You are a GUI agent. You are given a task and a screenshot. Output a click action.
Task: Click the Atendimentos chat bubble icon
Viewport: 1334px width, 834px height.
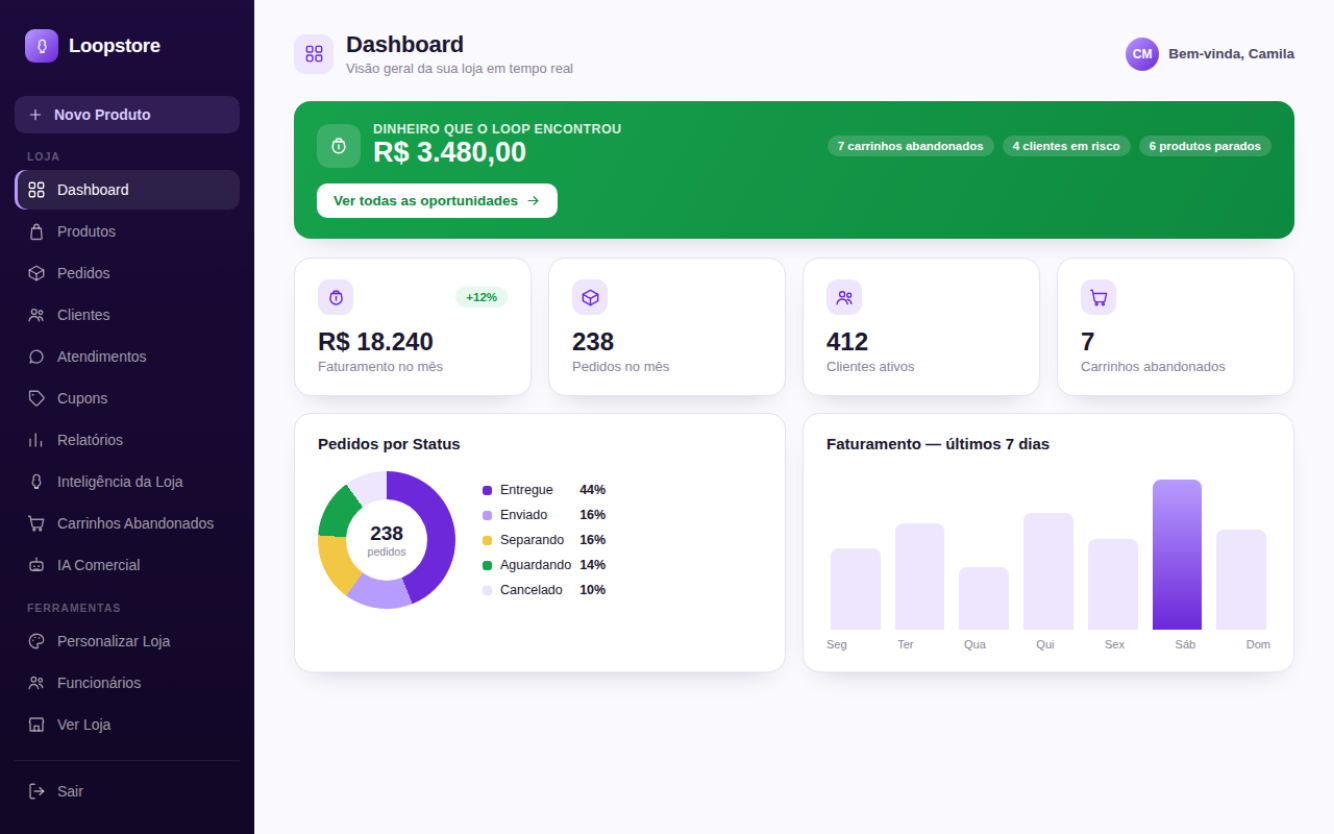[x=37, y=357]
